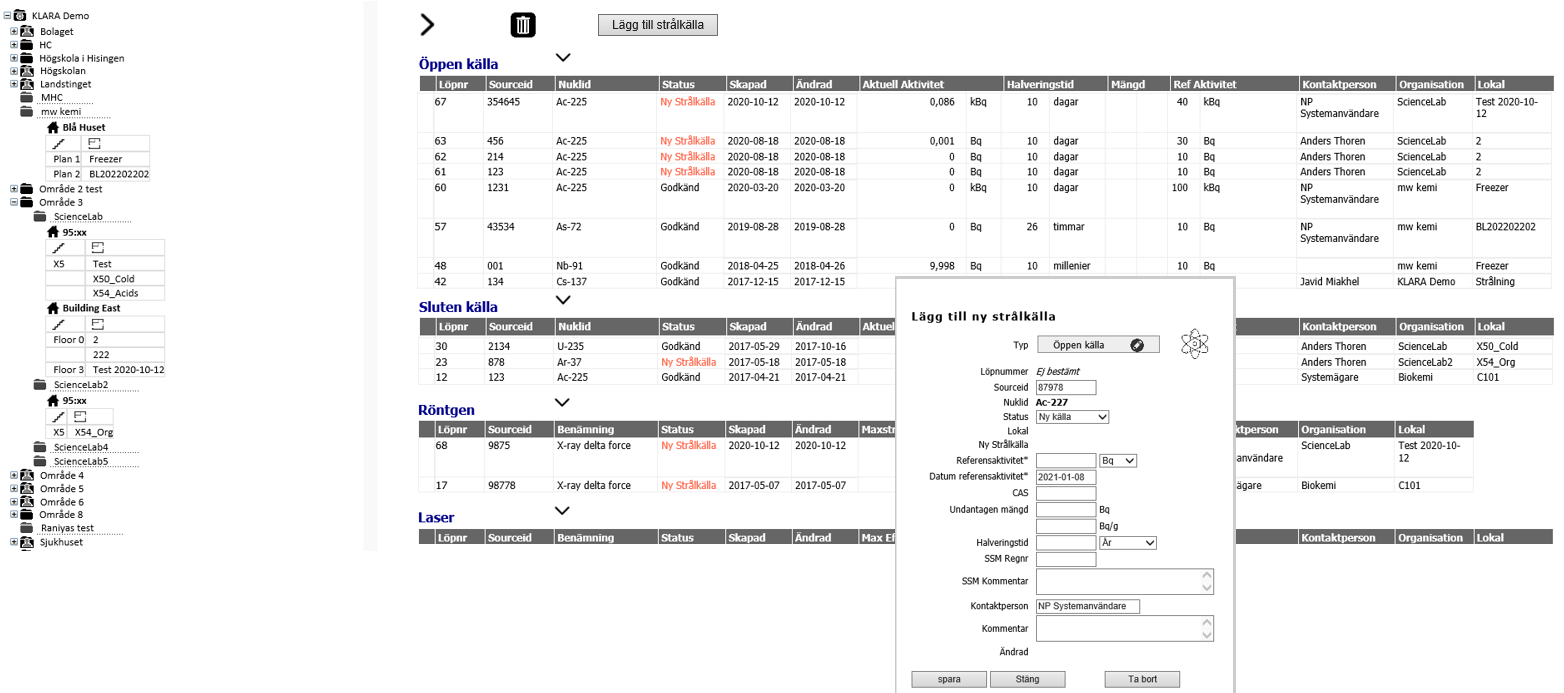Click the HC folder icon
Screen dimensions: 1564x693
27,45
